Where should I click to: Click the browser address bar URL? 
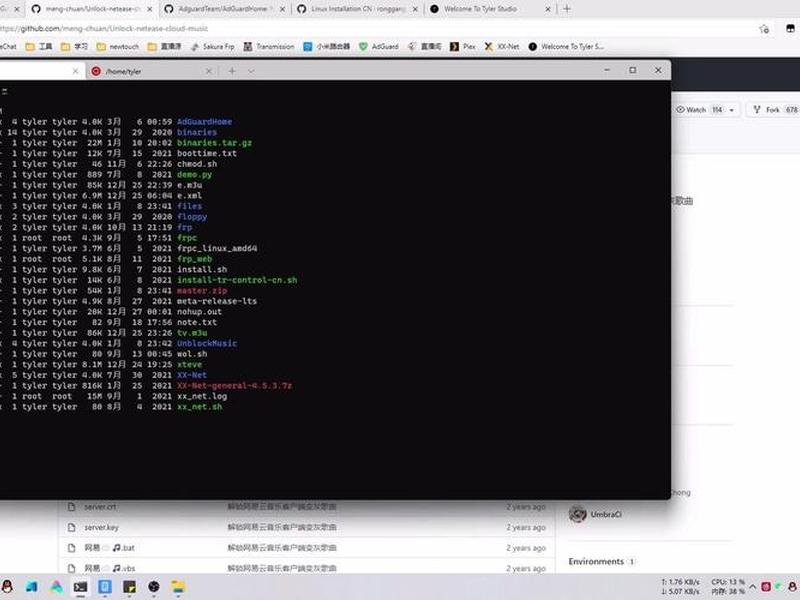(x=105, y=29)
